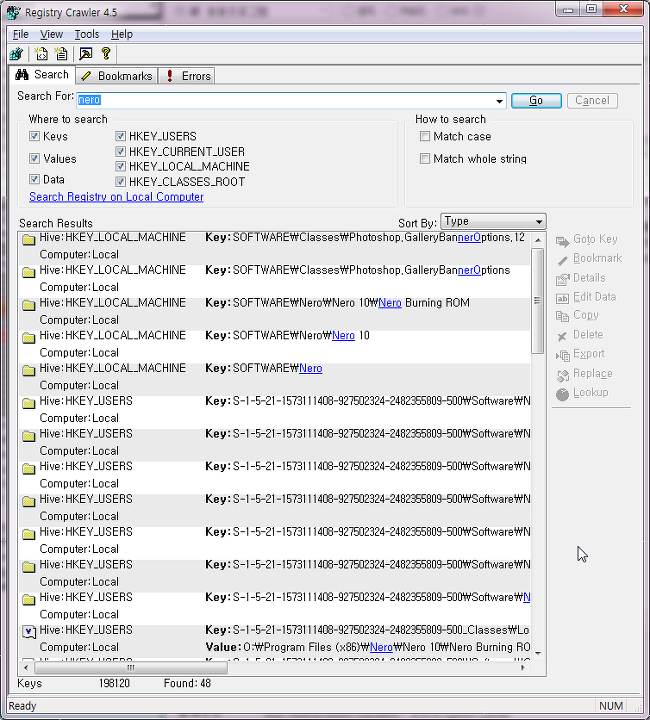Uncheck HKEY_CLASSES_ROOT hive
Viewport: 650px width, 720px height.
120,182
